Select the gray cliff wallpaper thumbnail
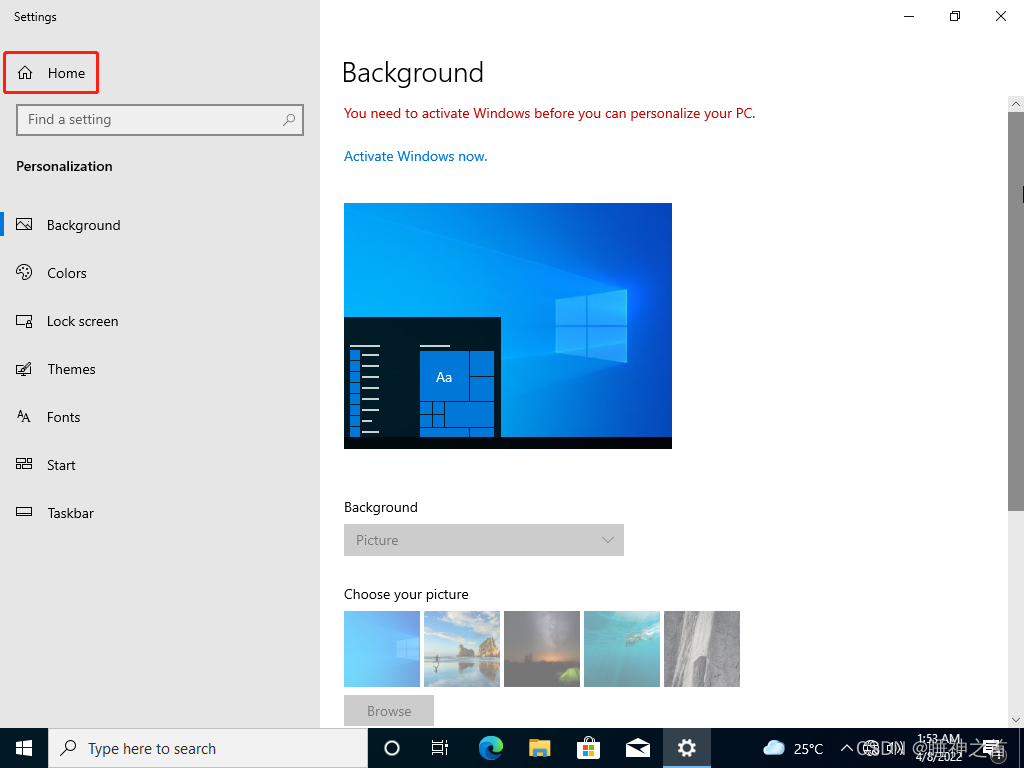This screenshot has height=768, width=1024. 702,649
